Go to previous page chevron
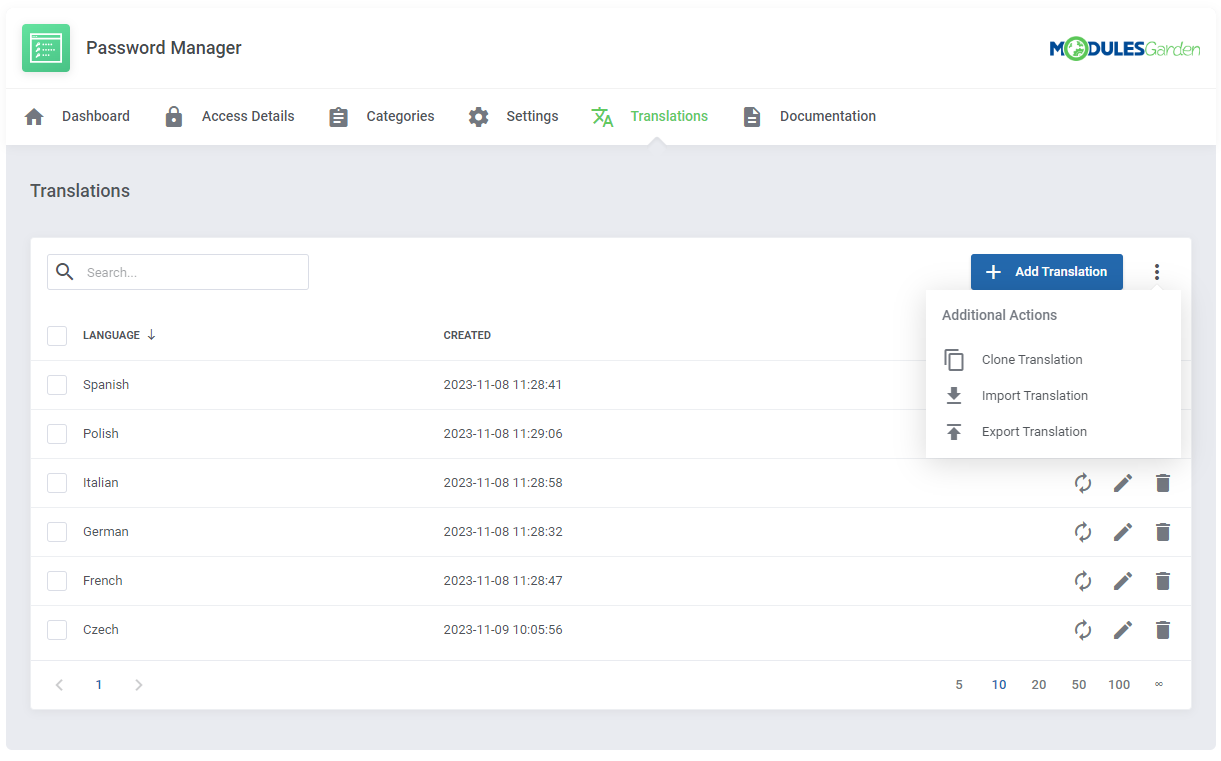1221x761 pixels. [x=60, y=685]
